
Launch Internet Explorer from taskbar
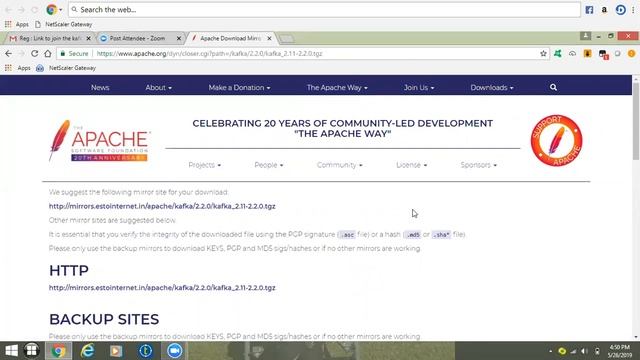[87, 351]
